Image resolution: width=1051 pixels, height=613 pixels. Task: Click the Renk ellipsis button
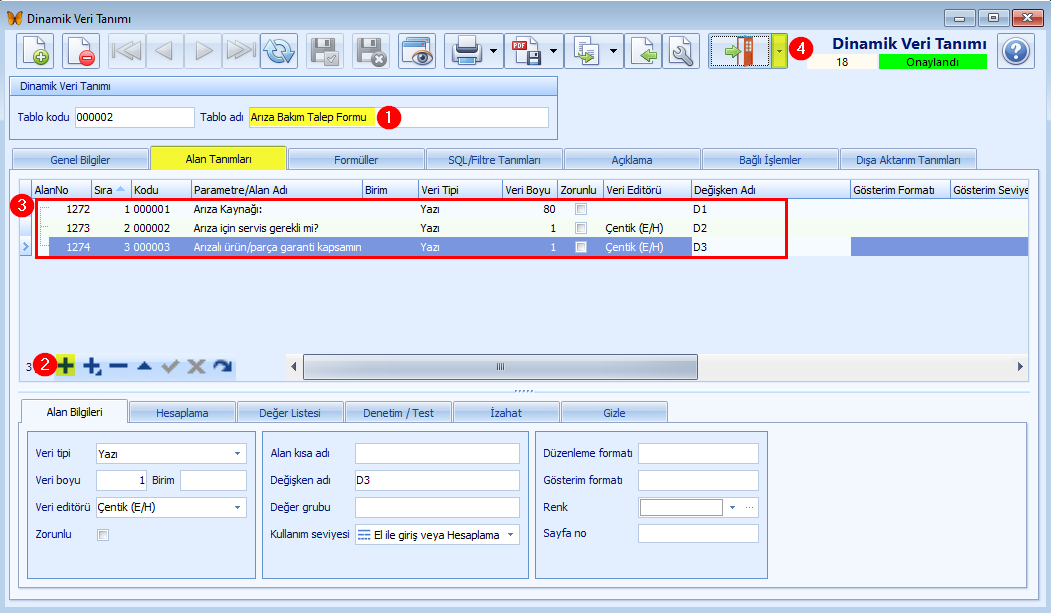click(749, 507)
